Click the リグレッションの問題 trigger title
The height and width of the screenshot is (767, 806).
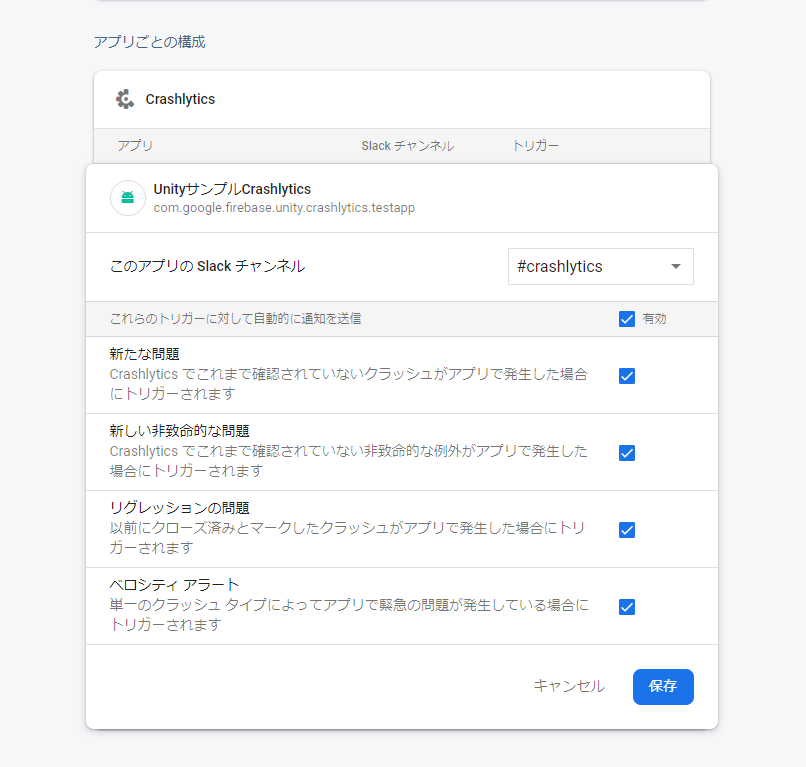click(179, 508)
